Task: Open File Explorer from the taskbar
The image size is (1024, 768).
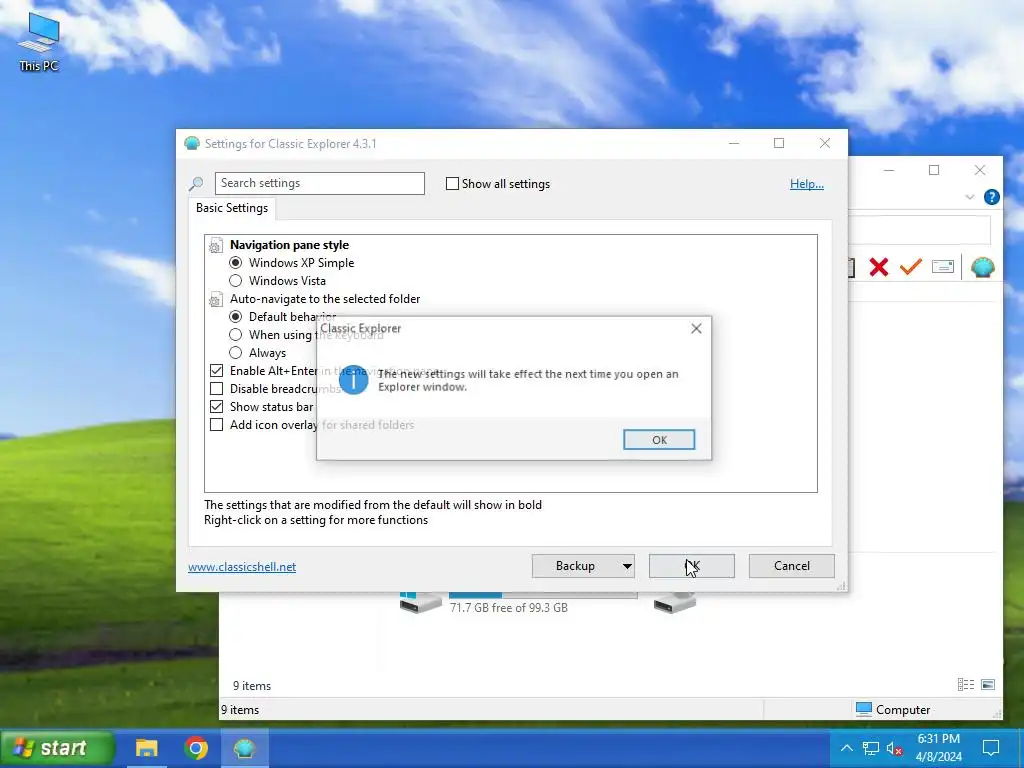Action: click(146, 748)
